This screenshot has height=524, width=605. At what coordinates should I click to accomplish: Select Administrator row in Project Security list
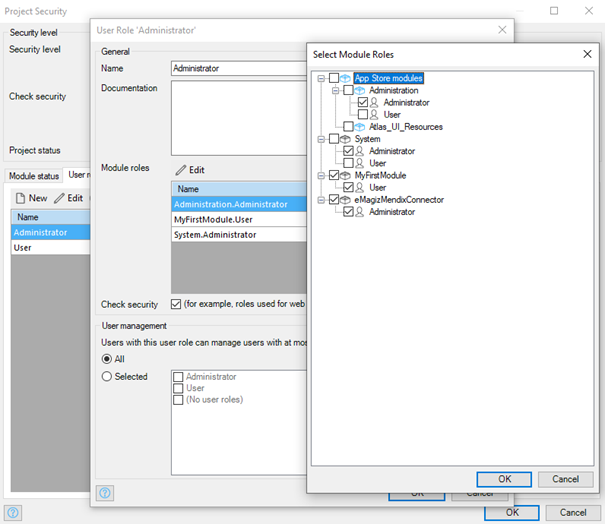(x=51, y=233)
